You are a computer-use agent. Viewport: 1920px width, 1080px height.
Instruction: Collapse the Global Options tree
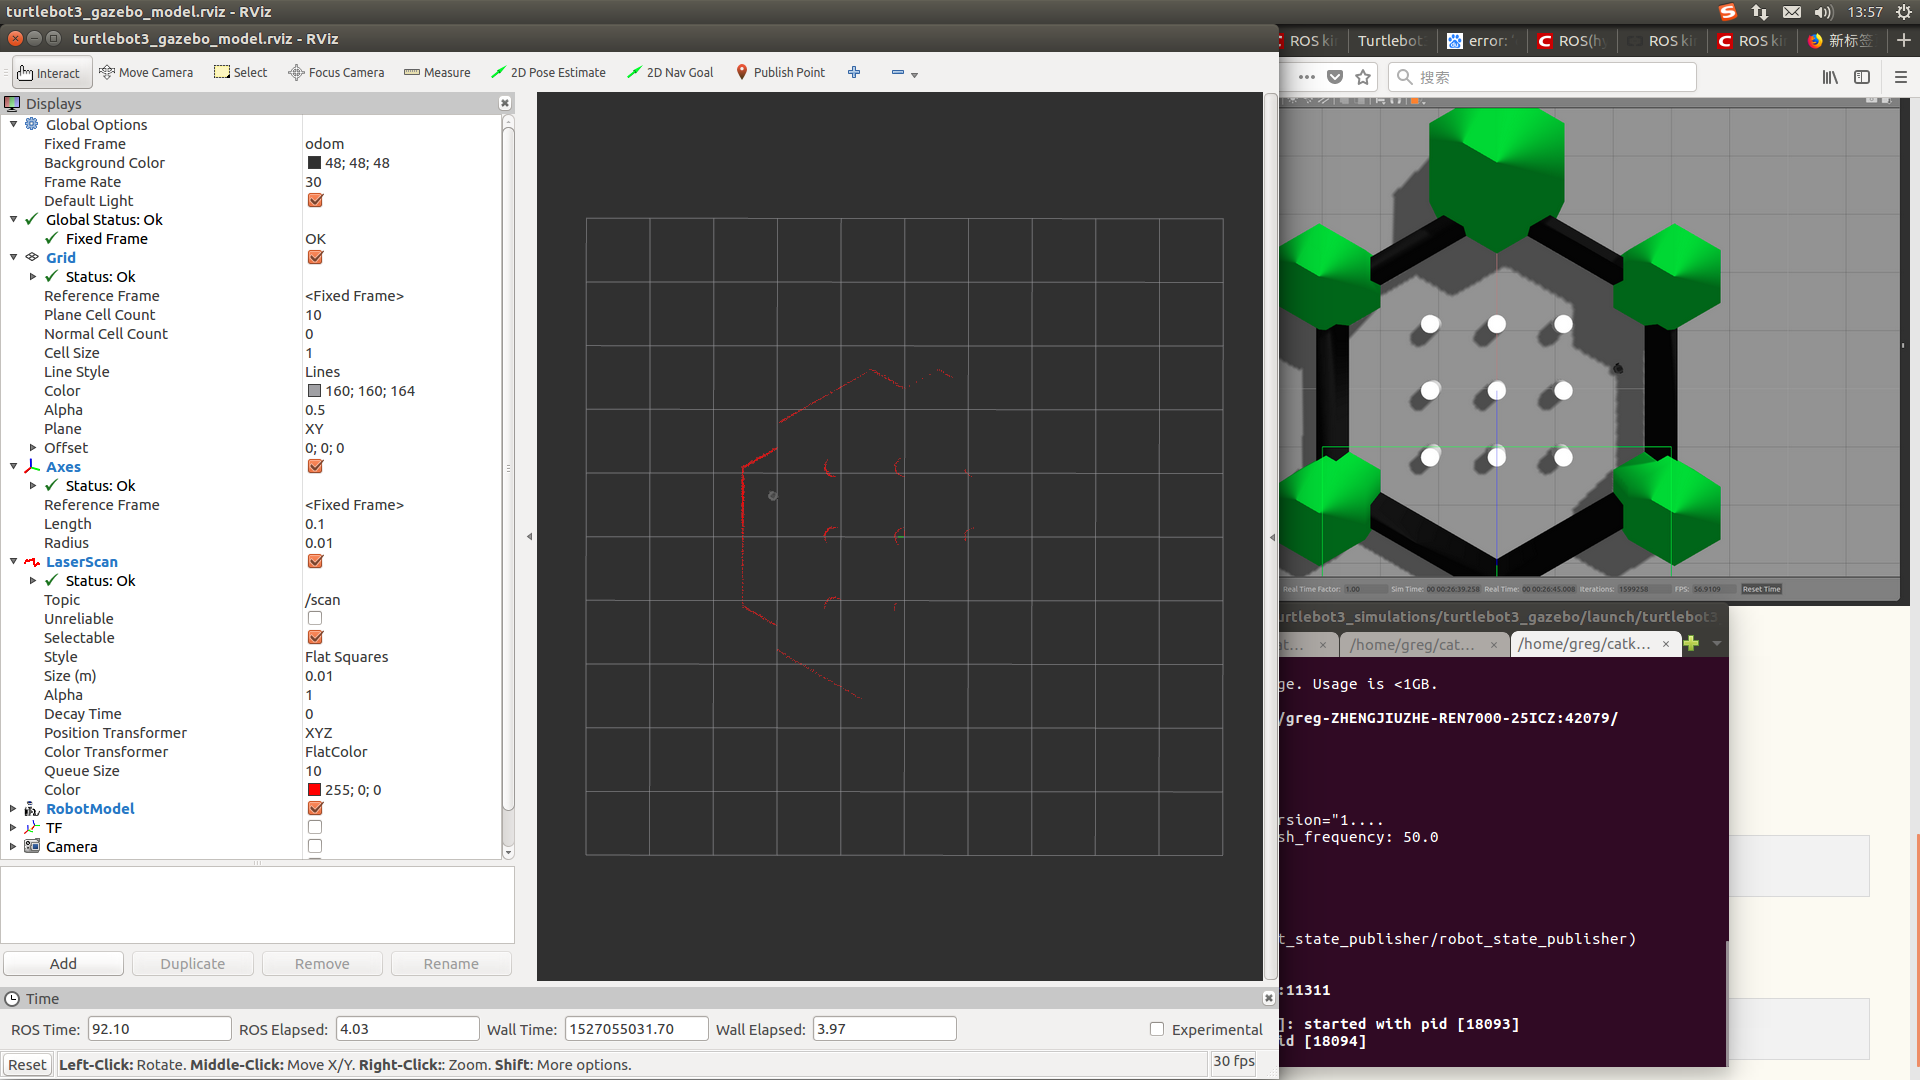(13, 124)
